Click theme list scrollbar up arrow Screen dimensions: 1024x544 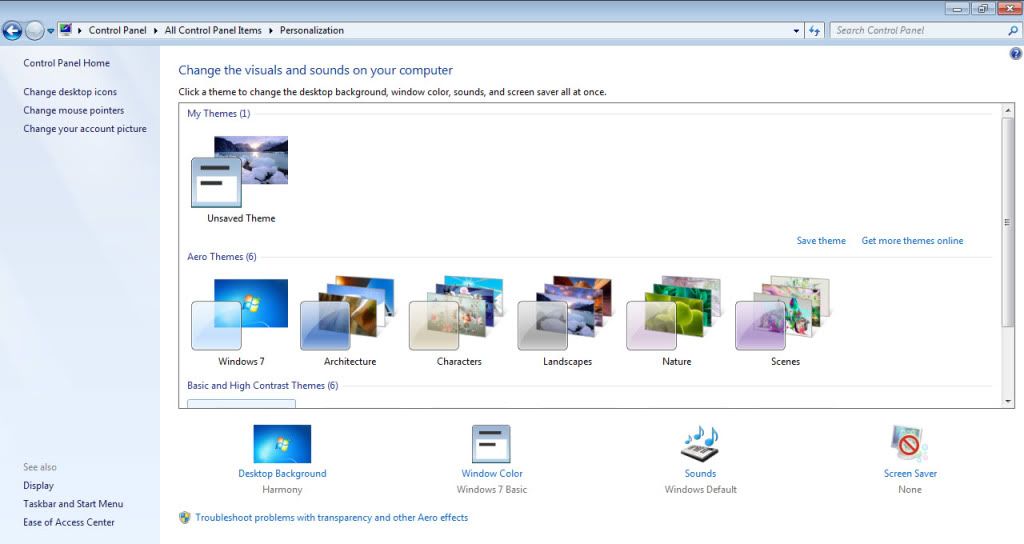pos(1008,110)
